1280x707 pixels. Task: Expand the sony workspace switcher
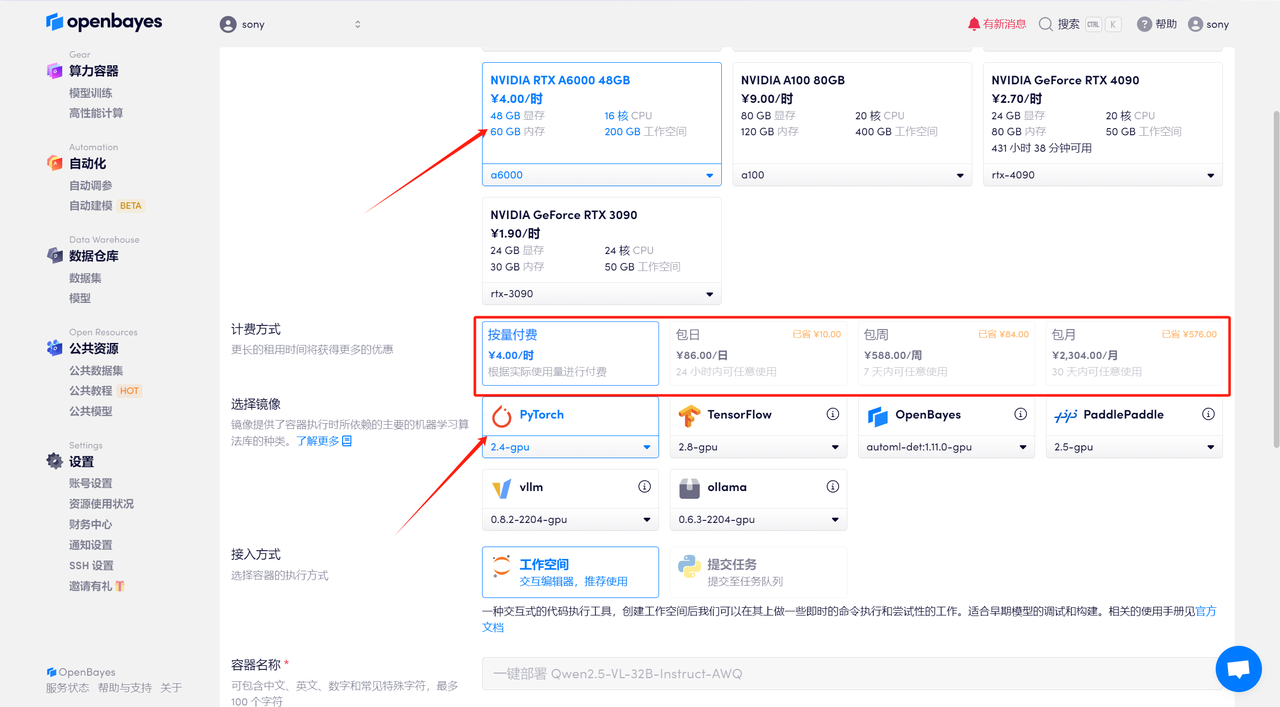click(x=290, y=24)
